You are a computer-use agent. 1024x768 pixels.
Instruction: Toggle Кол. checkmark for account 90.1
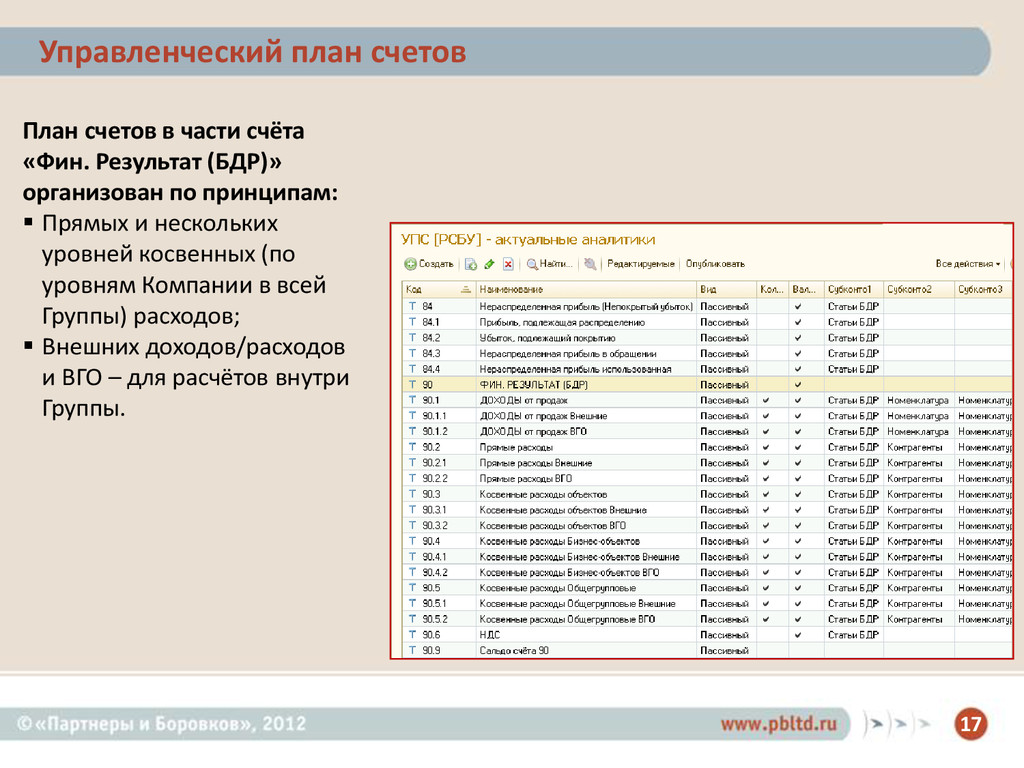(x=766, y=400)
